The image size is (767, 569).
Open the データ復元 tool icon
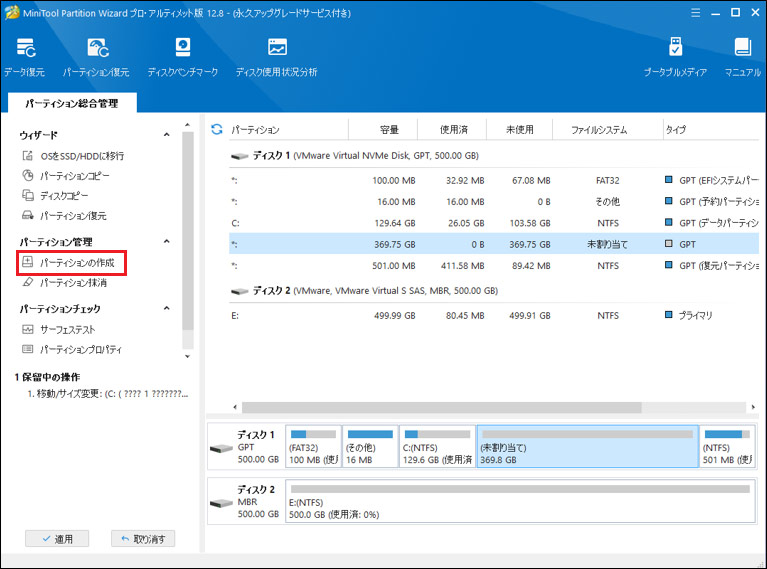click(x=25, y=57)
